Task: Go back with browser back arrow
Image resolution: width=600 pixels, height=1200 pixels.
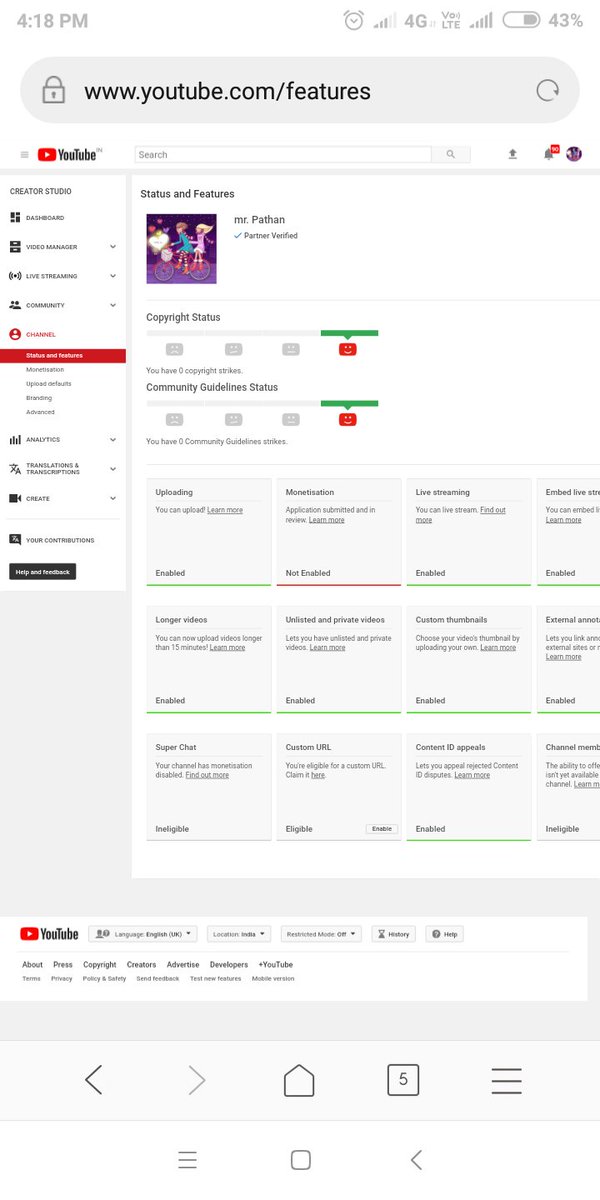Action: click(x=93, y=1080)
